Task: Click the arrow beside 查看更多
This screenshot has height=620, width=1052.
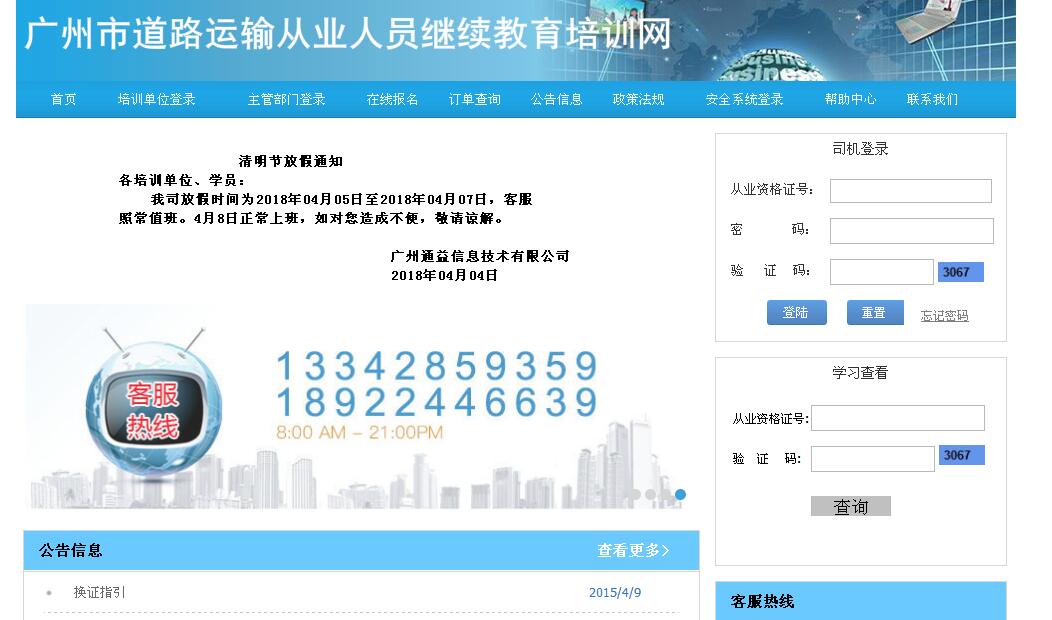Action: click(x=667, y=550)
